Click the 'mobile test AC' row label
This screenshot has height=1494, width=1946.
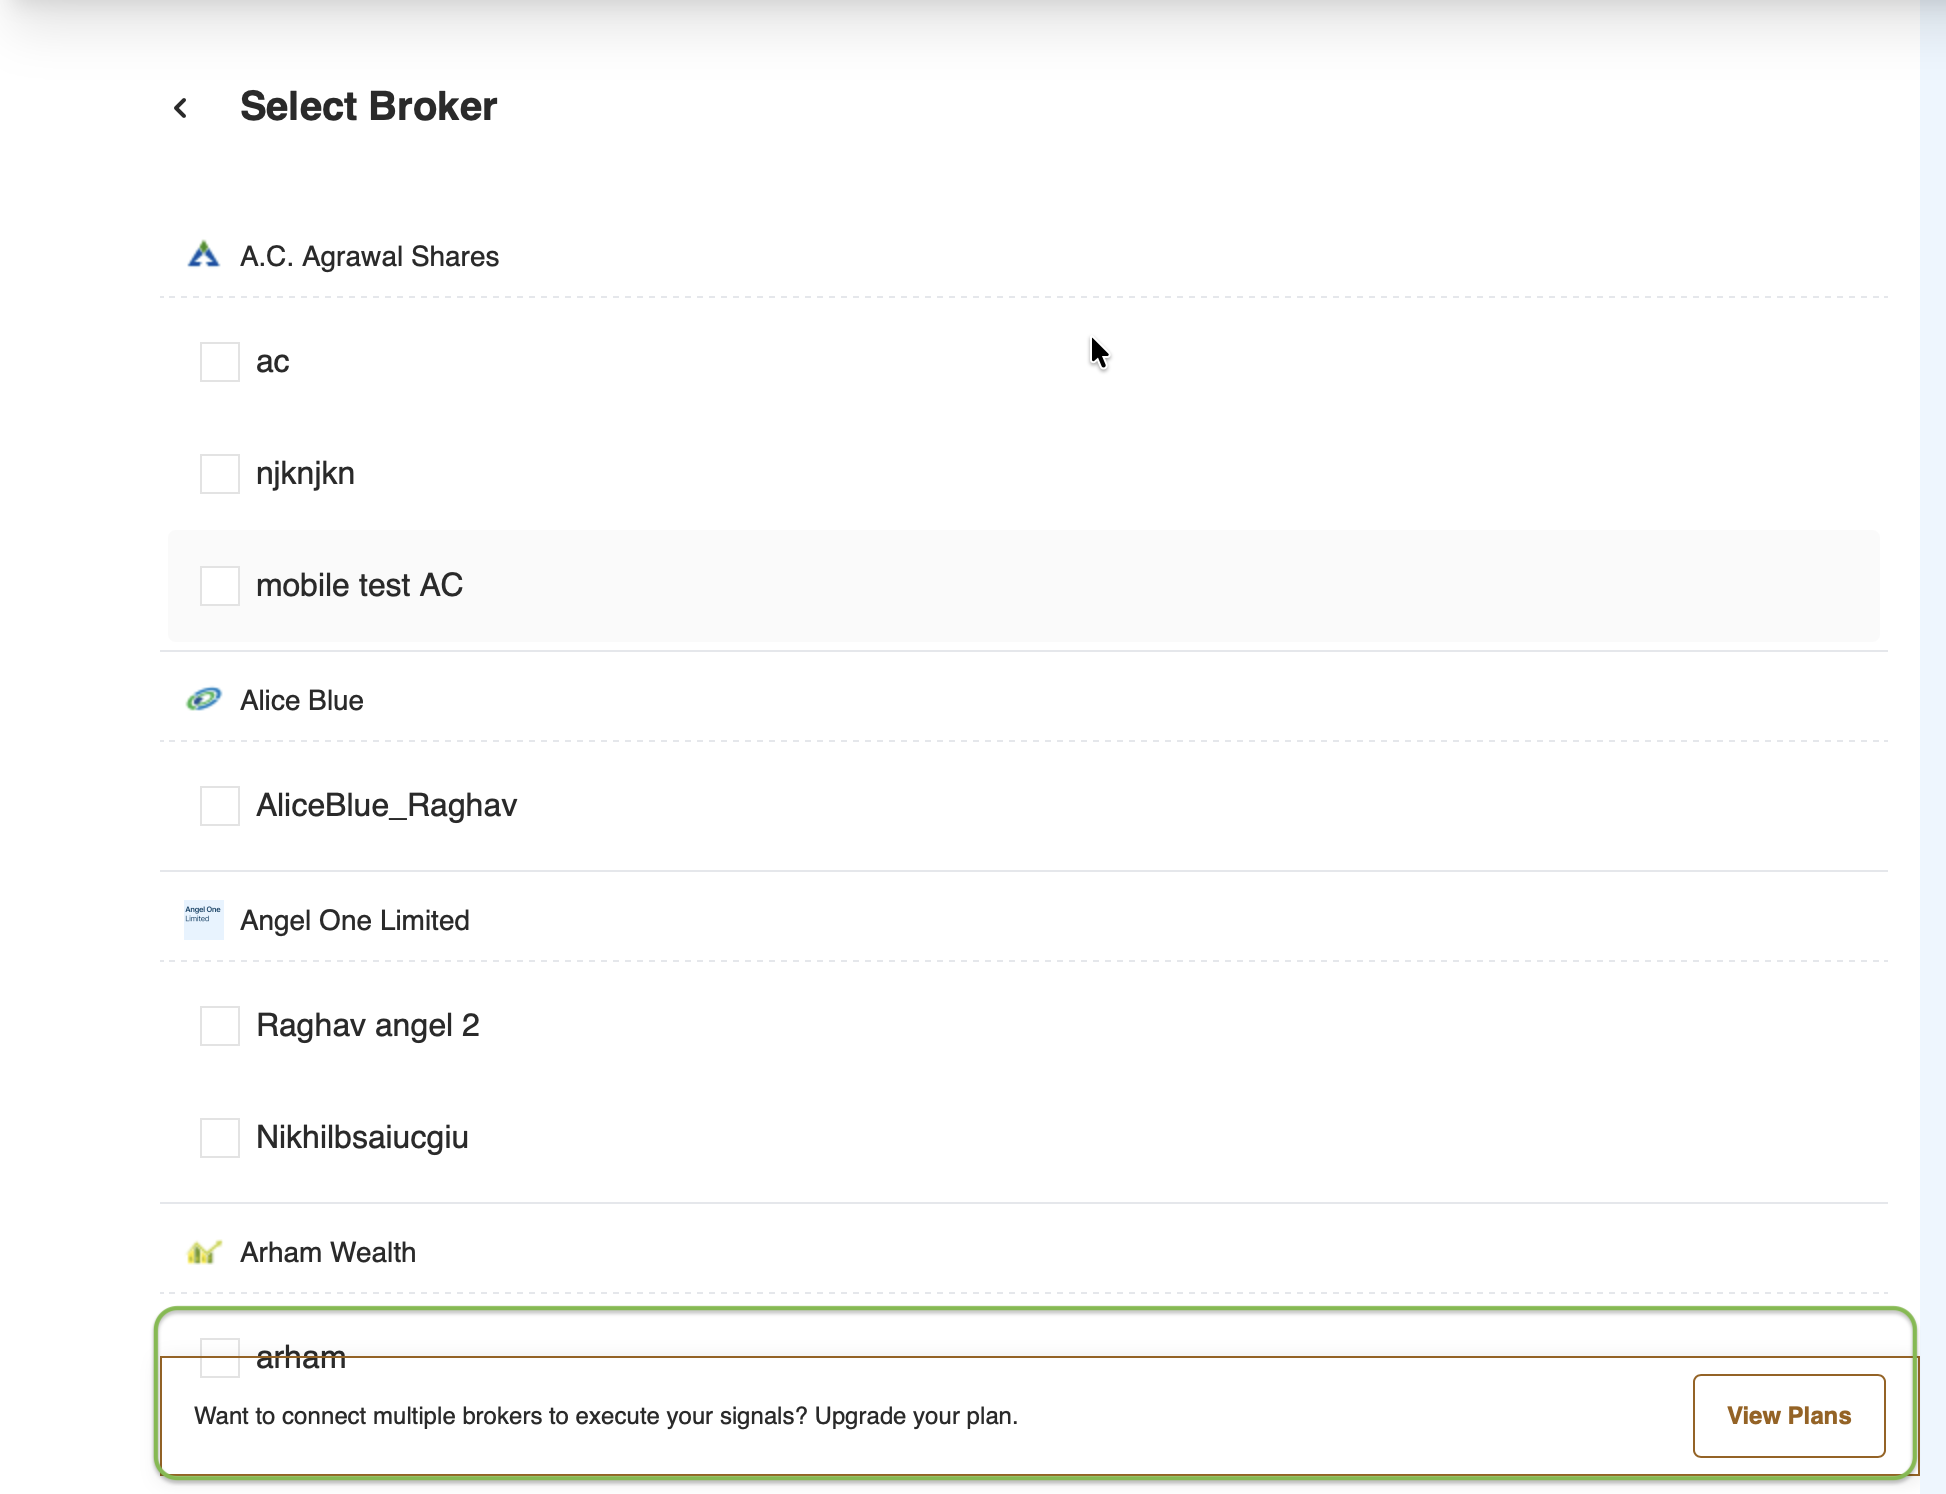(x=359, y=586)
